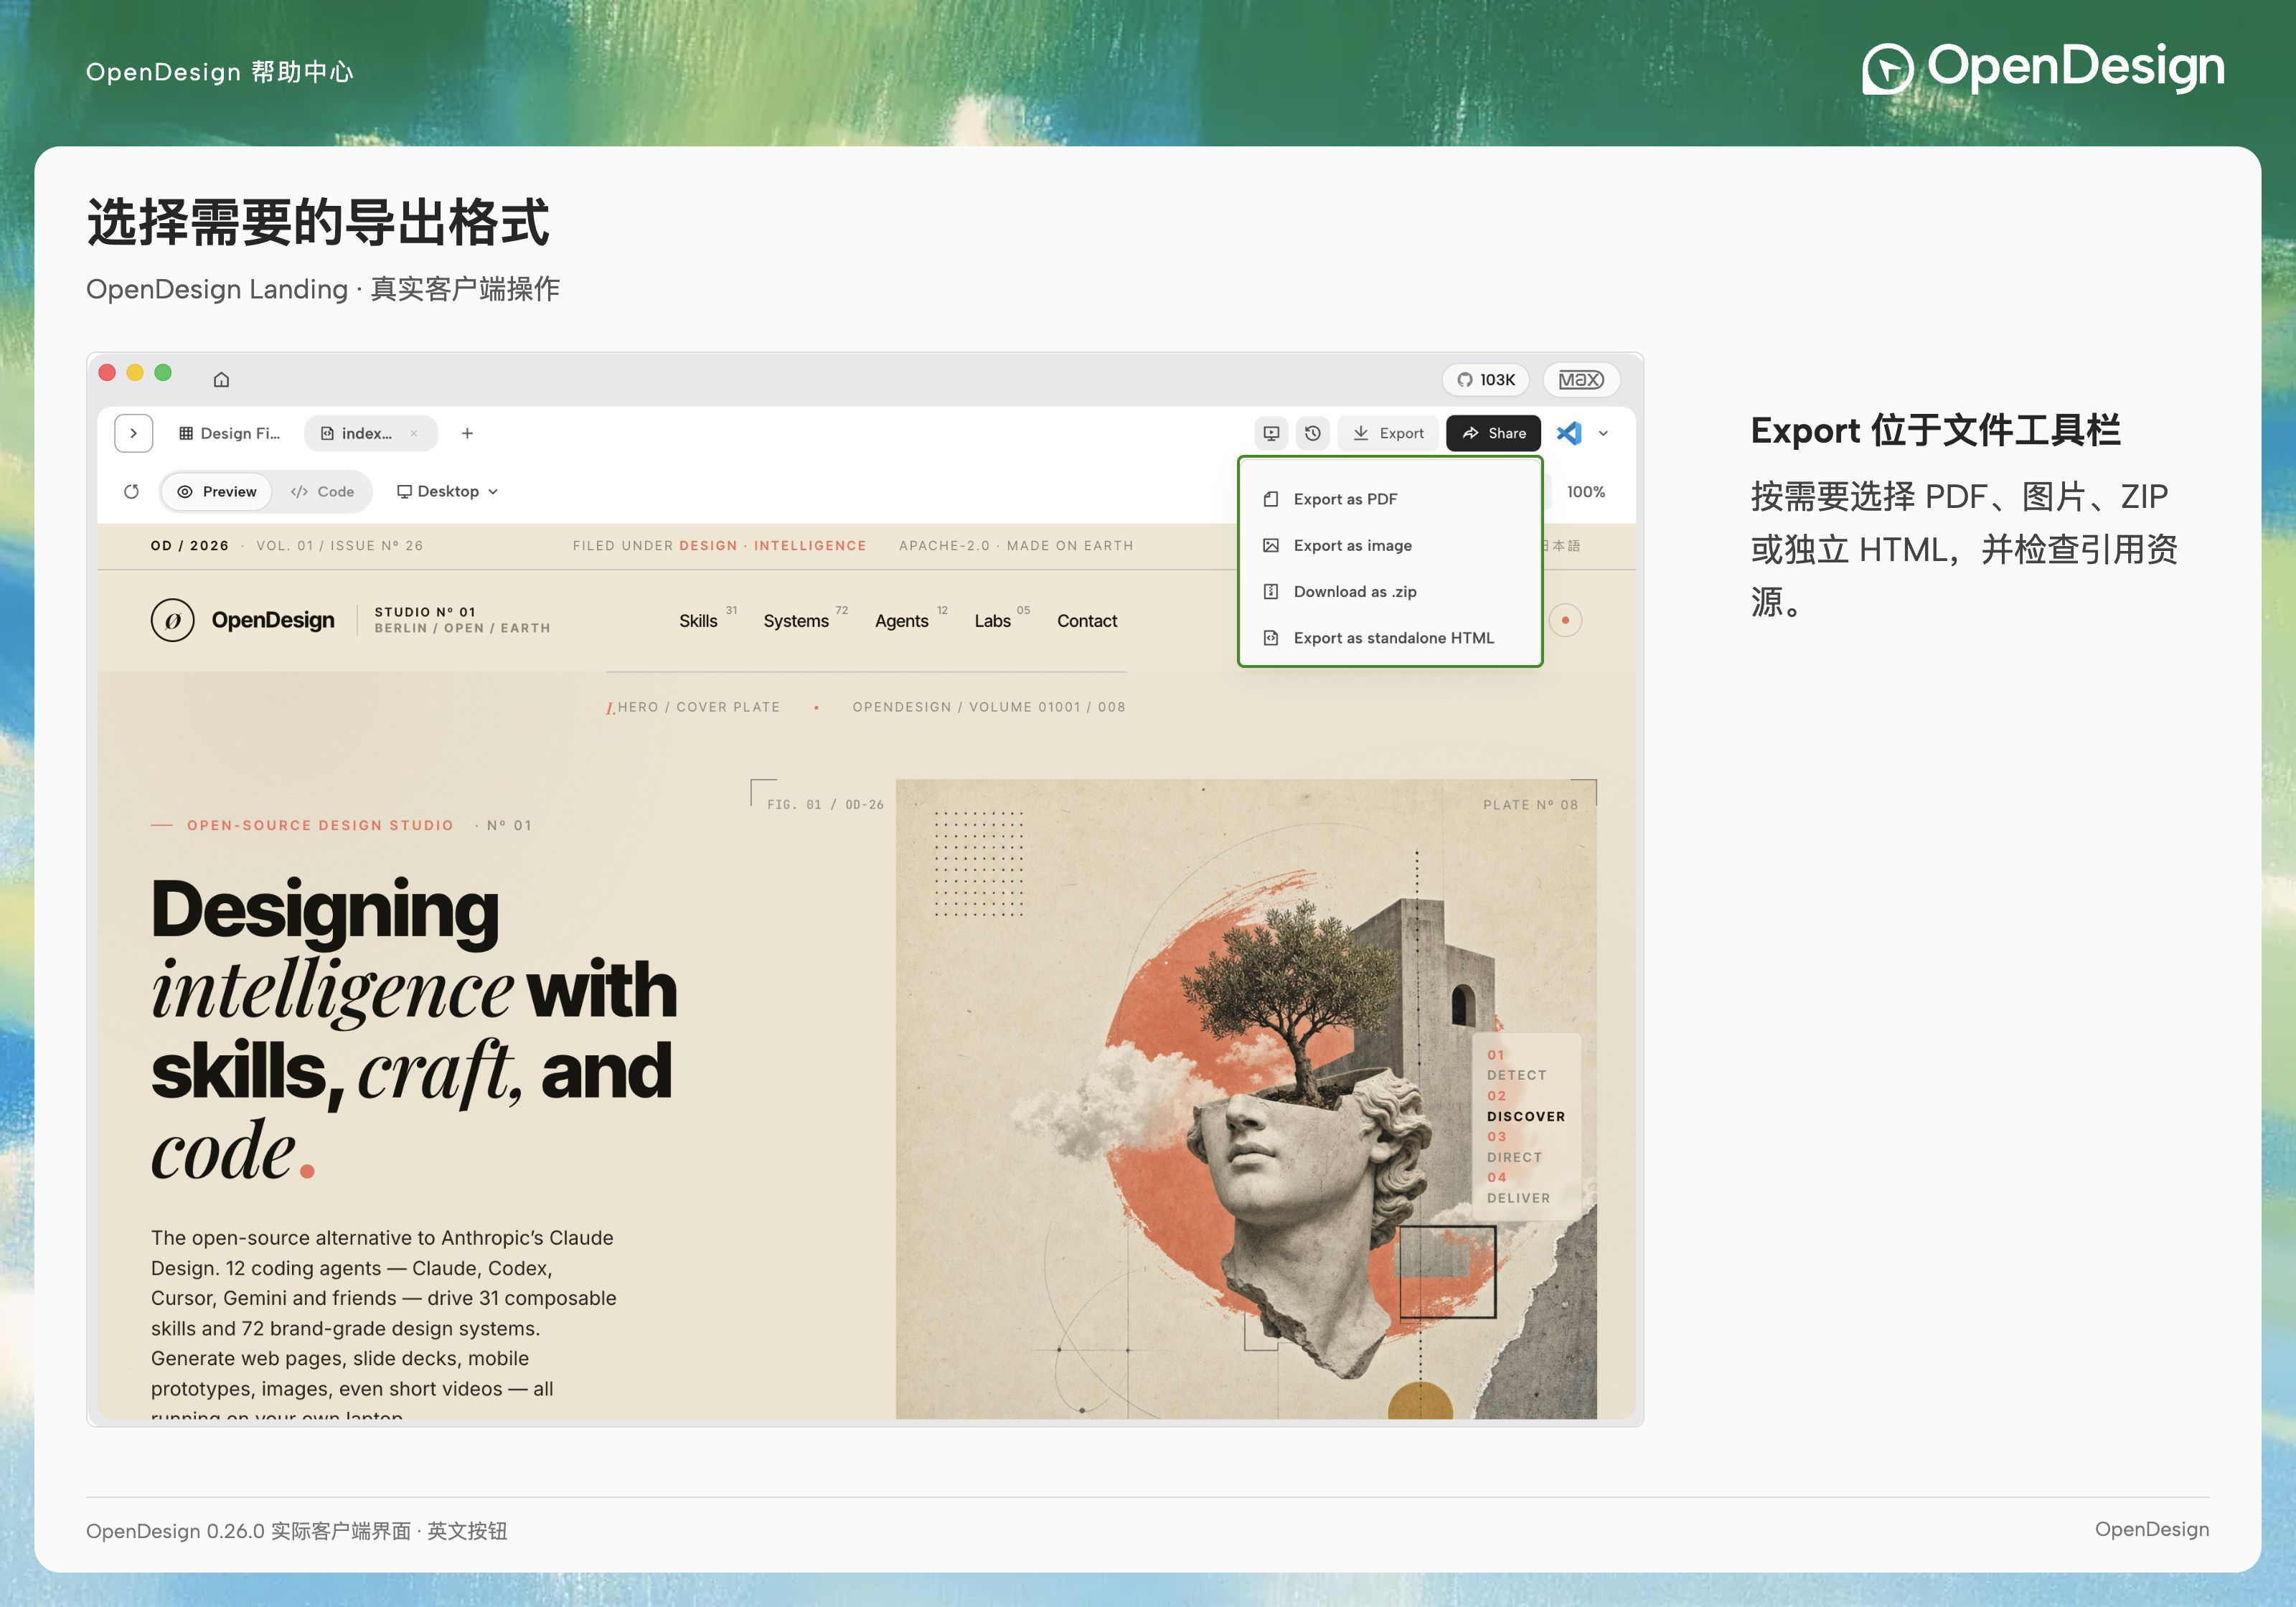
Task: Click the OpenDesign logo at the top right of the page
Action: pyautogui.click(x=2042, y=68)
